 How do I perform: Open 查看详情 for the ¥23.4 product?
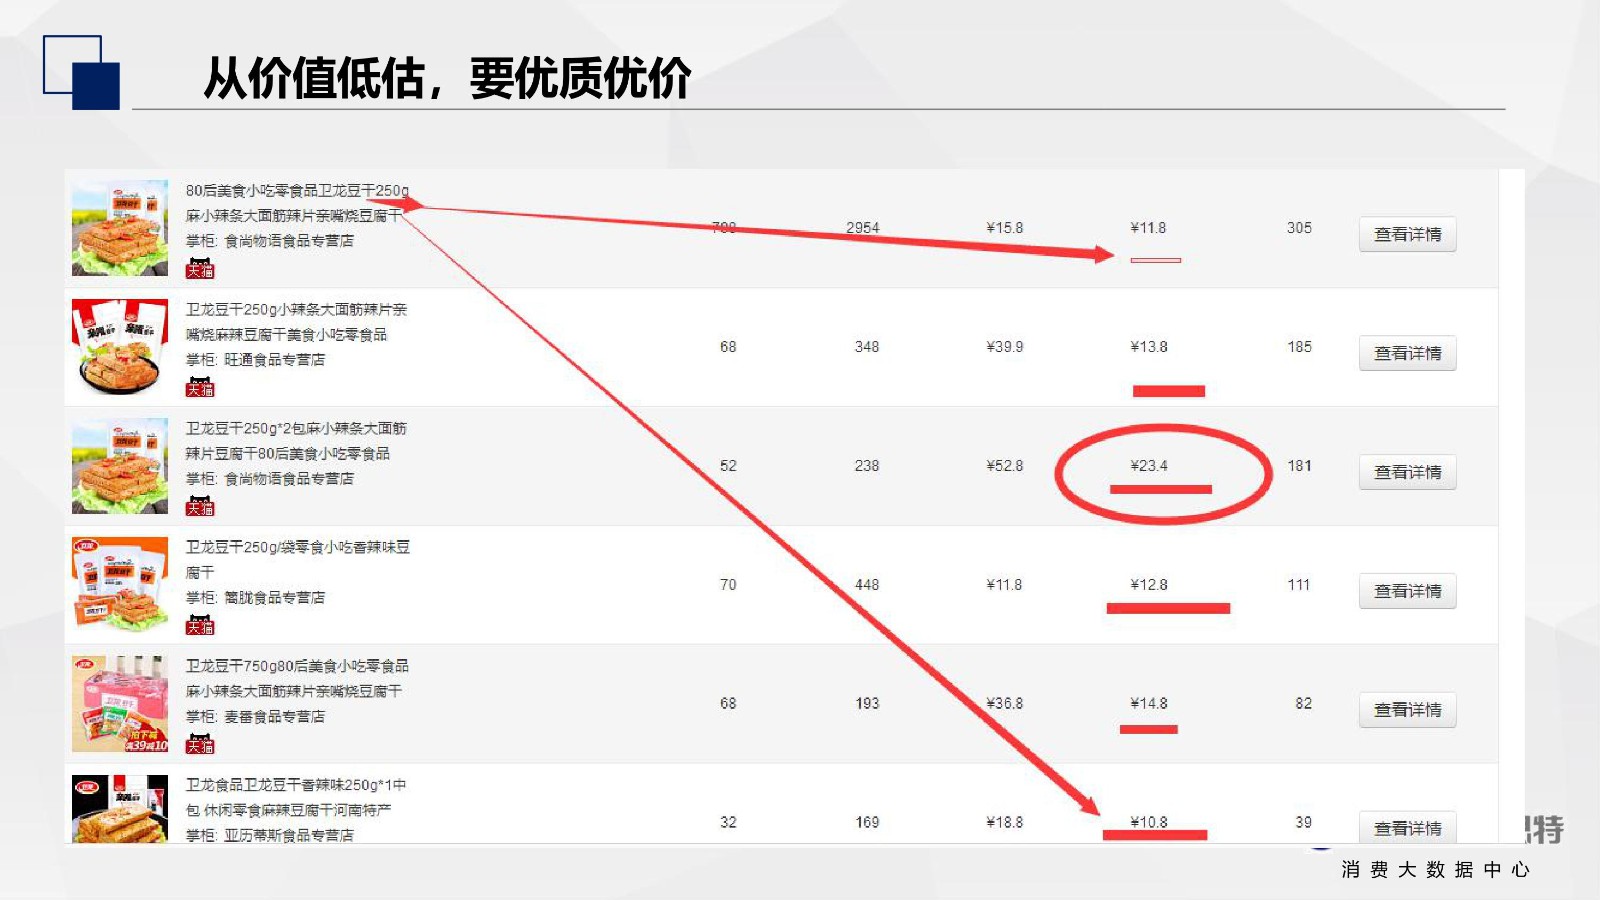click(x=1407, y=472)
